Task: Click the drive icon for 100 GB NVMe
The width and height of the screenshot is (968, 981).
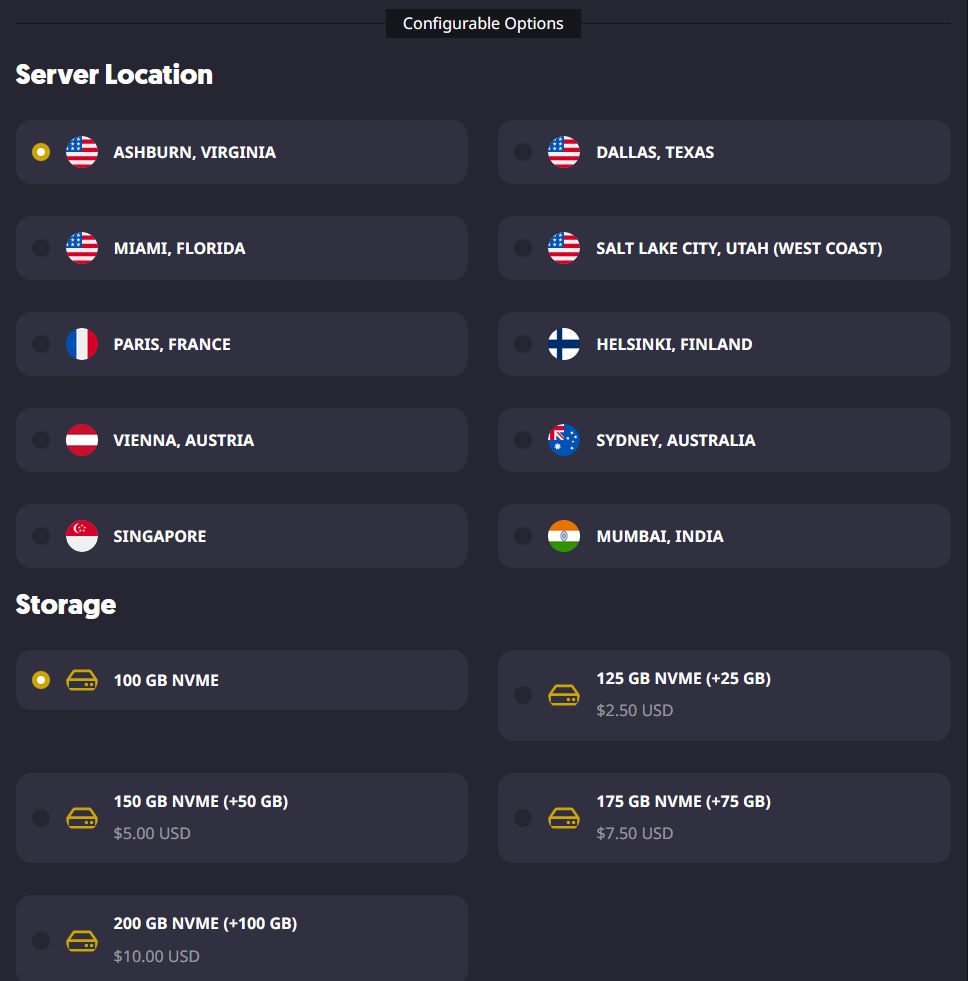Action: (82, 680)
